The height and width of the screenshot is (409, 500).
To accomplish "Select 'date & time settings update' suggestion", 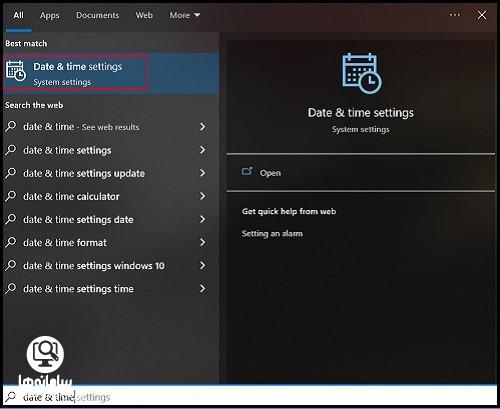I will (x=84, y=174).
